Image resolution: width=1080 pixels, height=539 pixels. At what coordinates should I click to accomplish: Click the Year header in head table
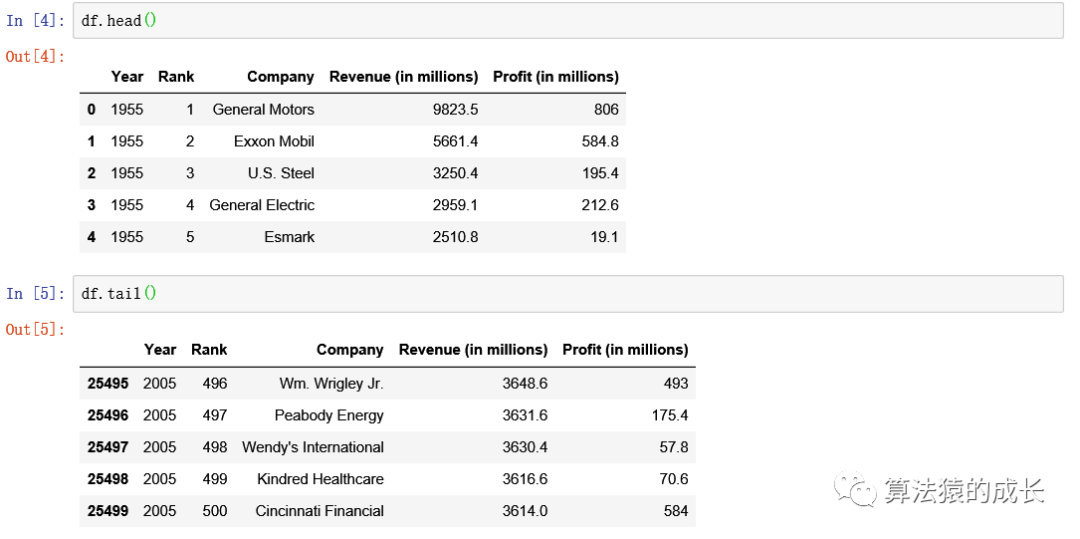(x=127, y=77)
